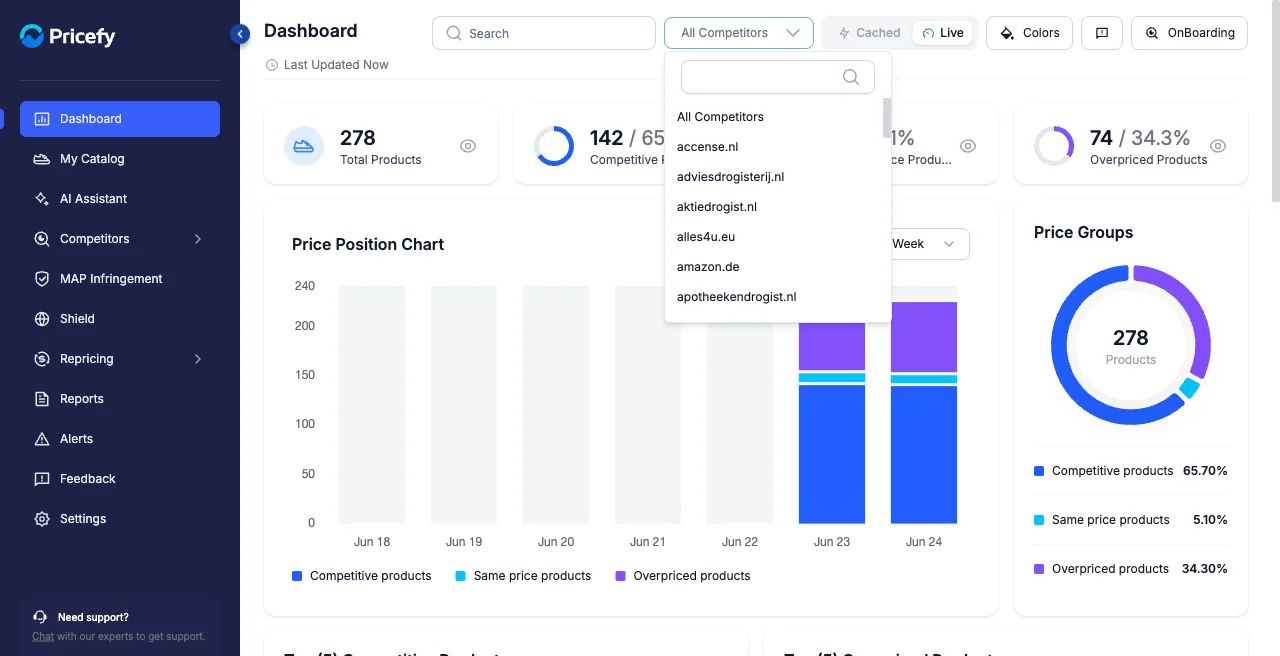Click the Price Groups 'Competitive products' row

[x=1131, y=471]
